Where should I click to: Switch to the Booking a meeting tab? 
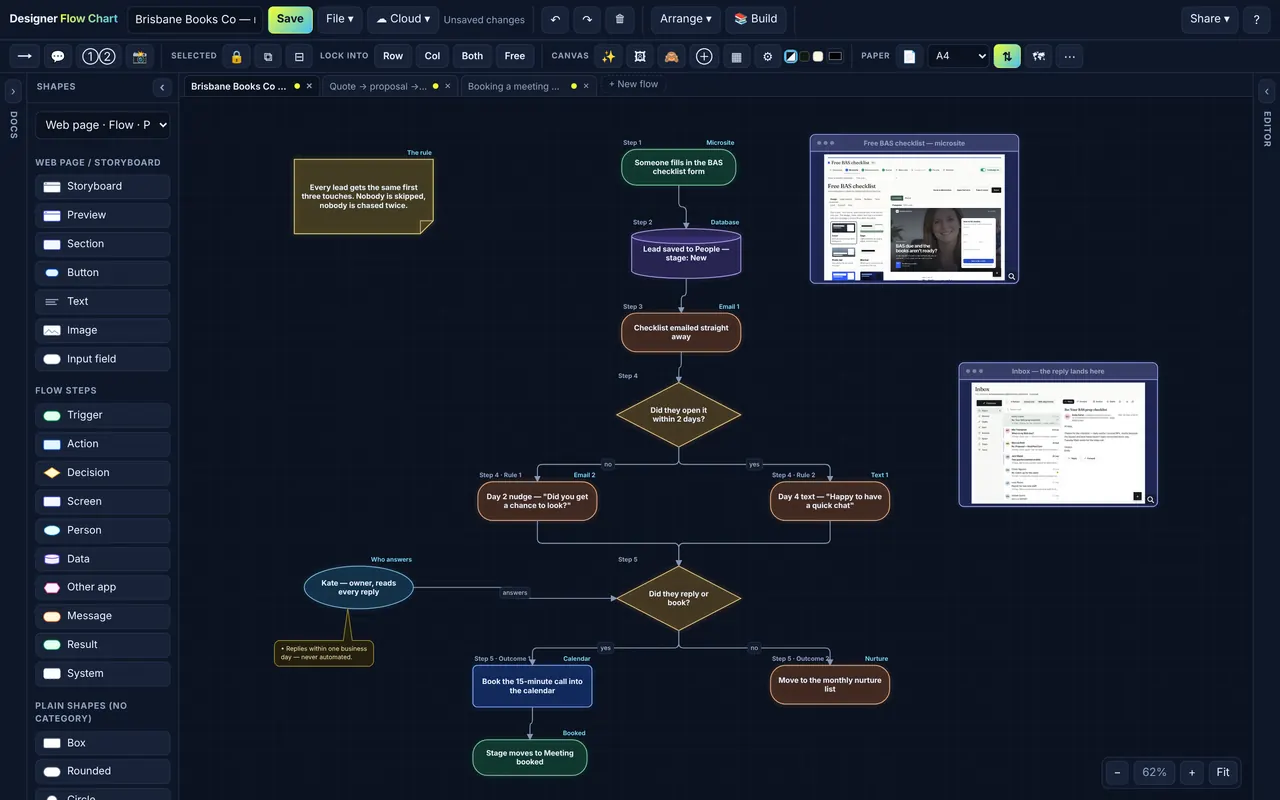(530, 86)
